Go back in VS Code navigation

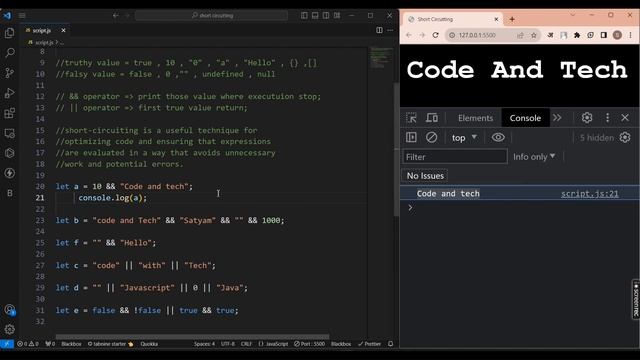pos(116,16)
